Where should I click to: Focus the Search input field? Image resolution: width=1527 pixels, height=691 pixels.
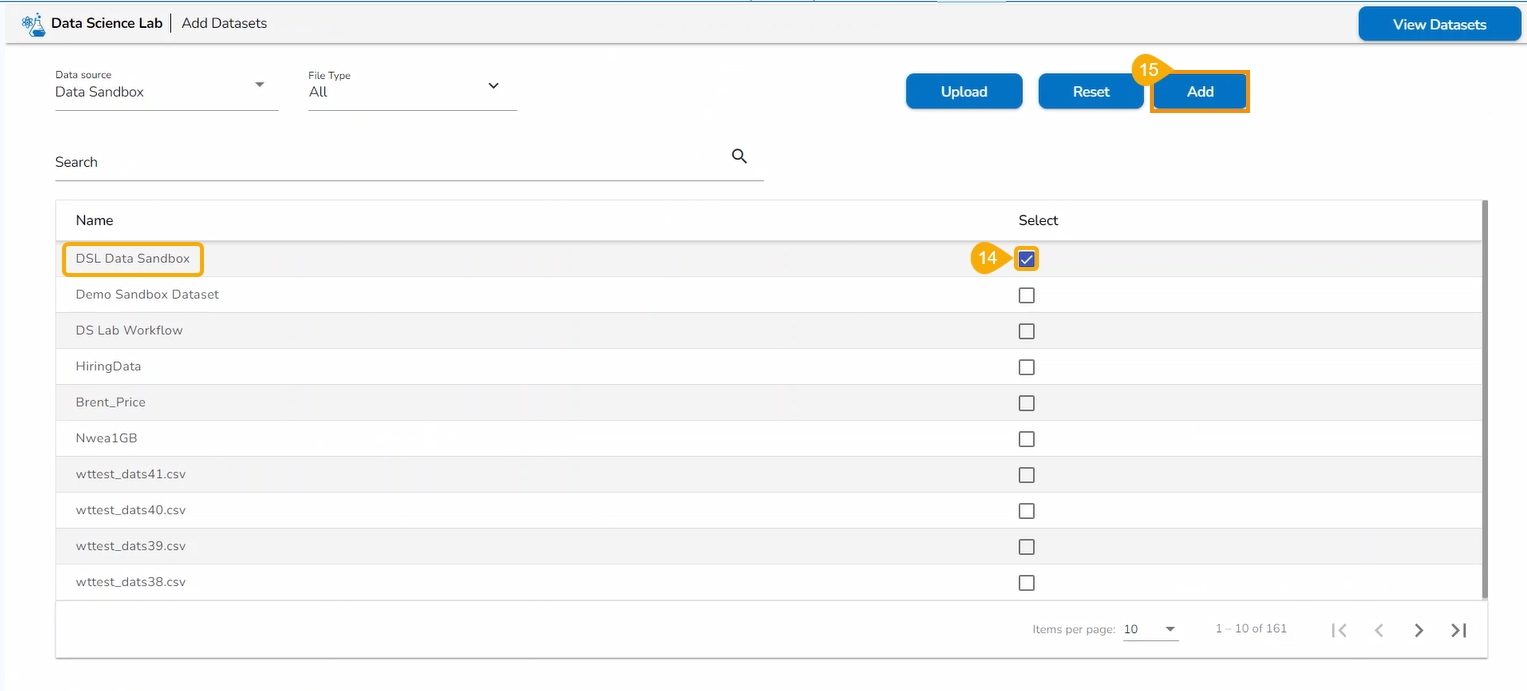tap(390, 162)
